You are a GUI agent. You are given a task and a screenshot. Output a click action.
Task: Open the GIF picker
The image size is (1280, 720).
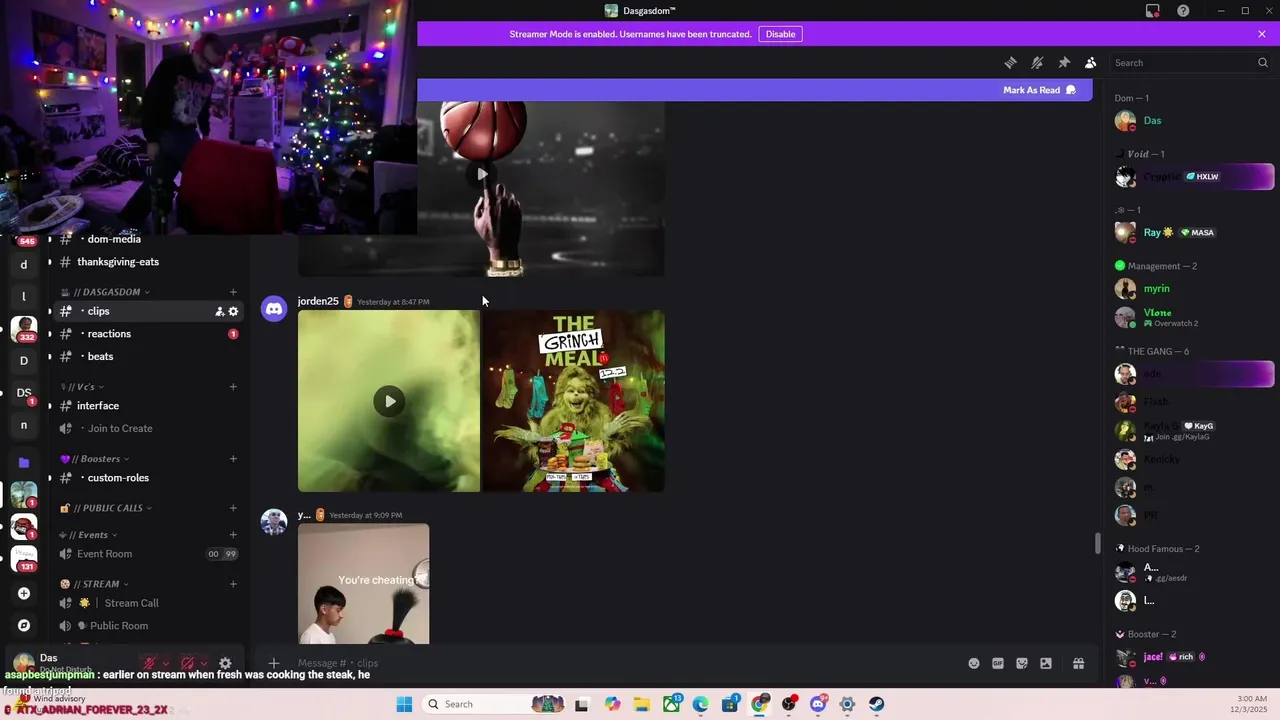click(x=998, y=663)
